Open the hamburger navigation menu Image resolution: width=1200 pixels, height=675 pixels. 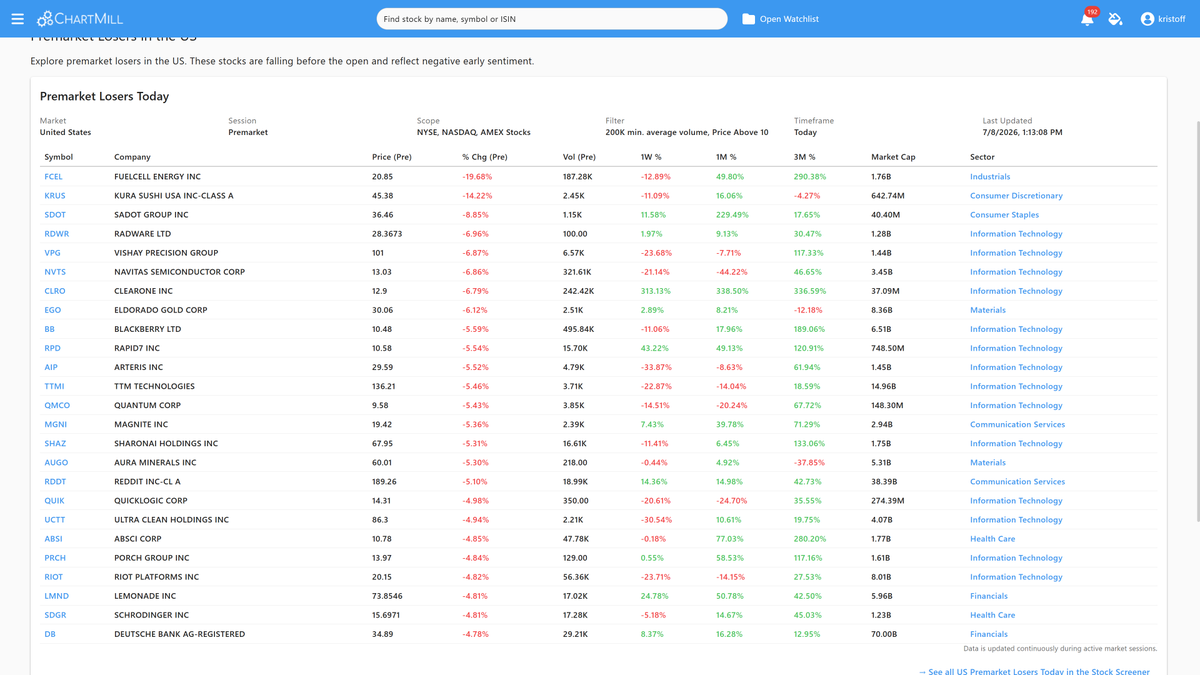pos(17,19)
